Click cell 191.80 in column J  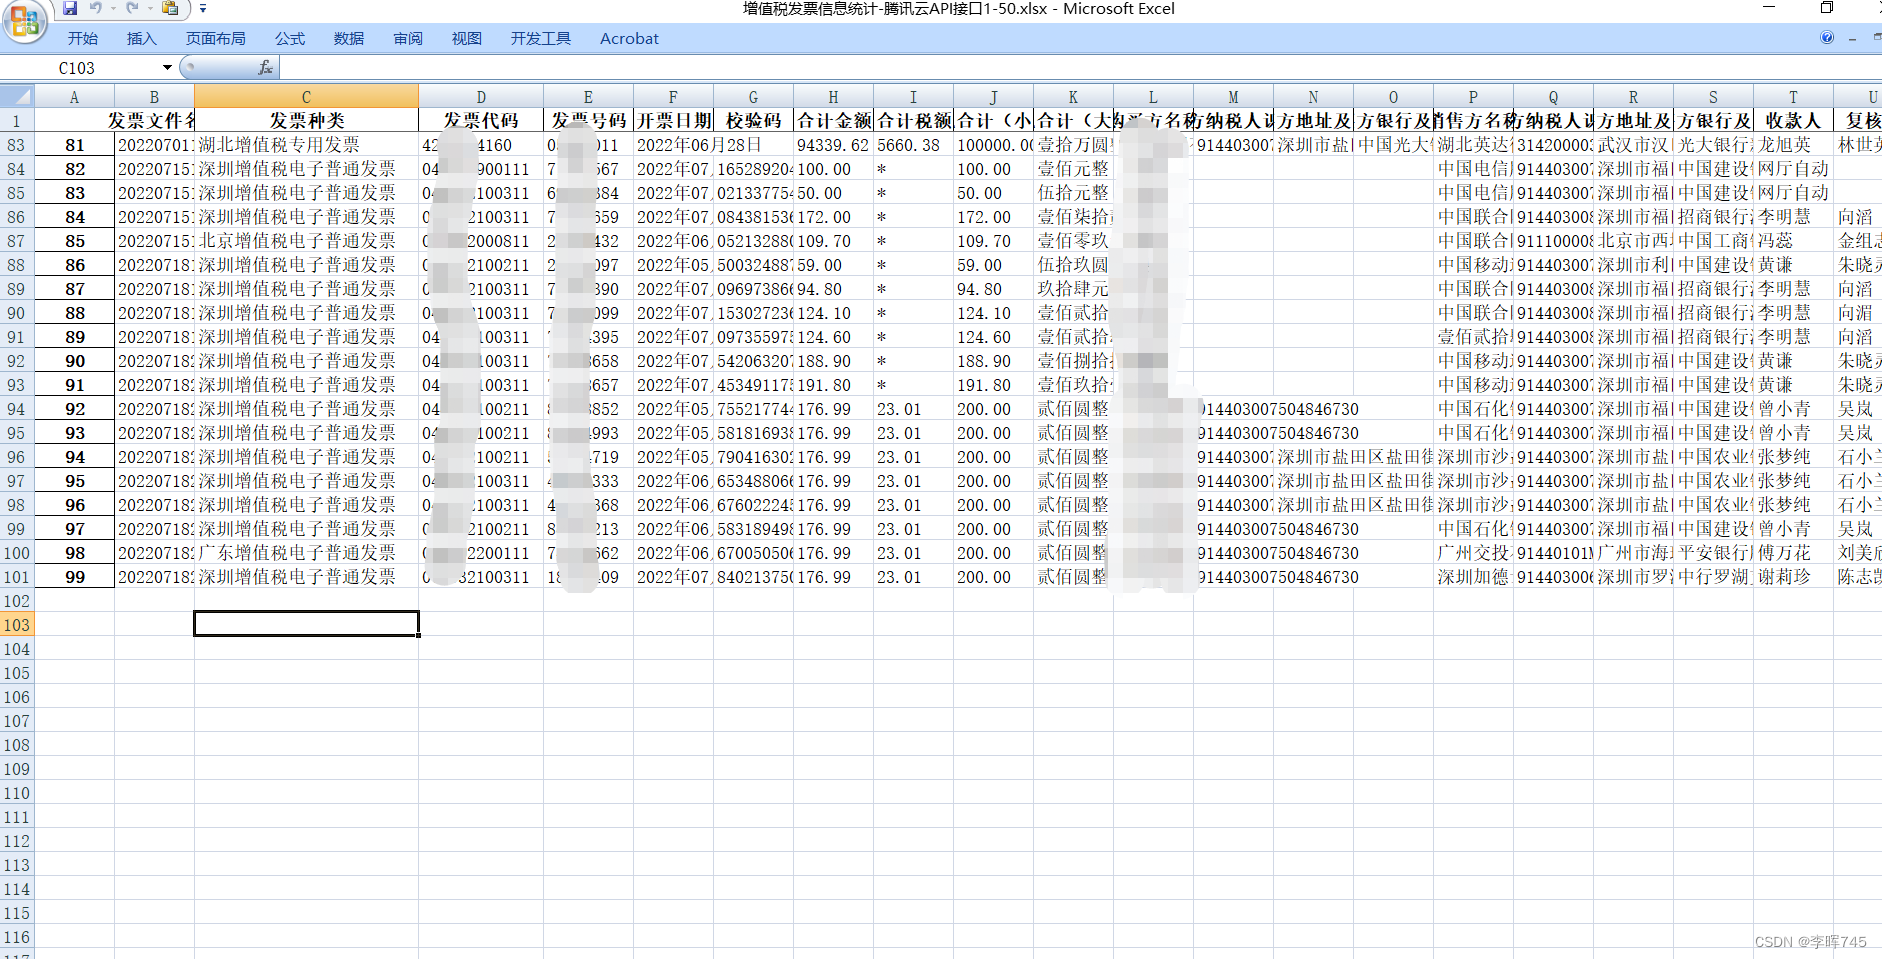click(993, 385)
